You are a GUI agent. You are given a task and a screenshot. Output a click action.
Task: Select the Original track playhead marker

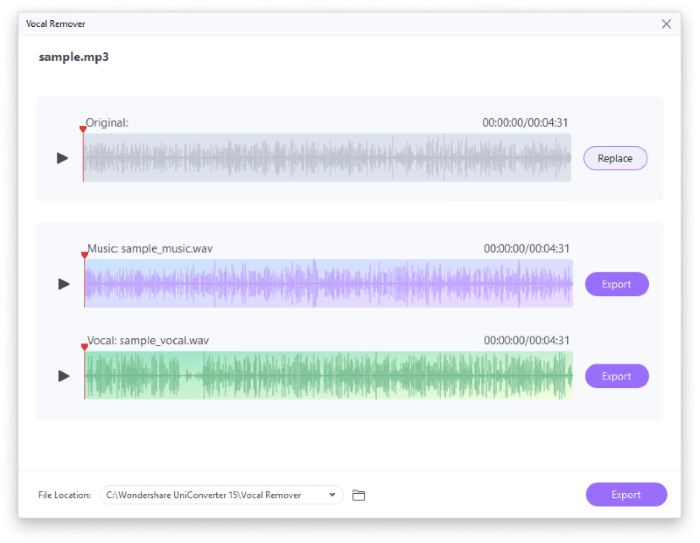click(x=83, y=129)
